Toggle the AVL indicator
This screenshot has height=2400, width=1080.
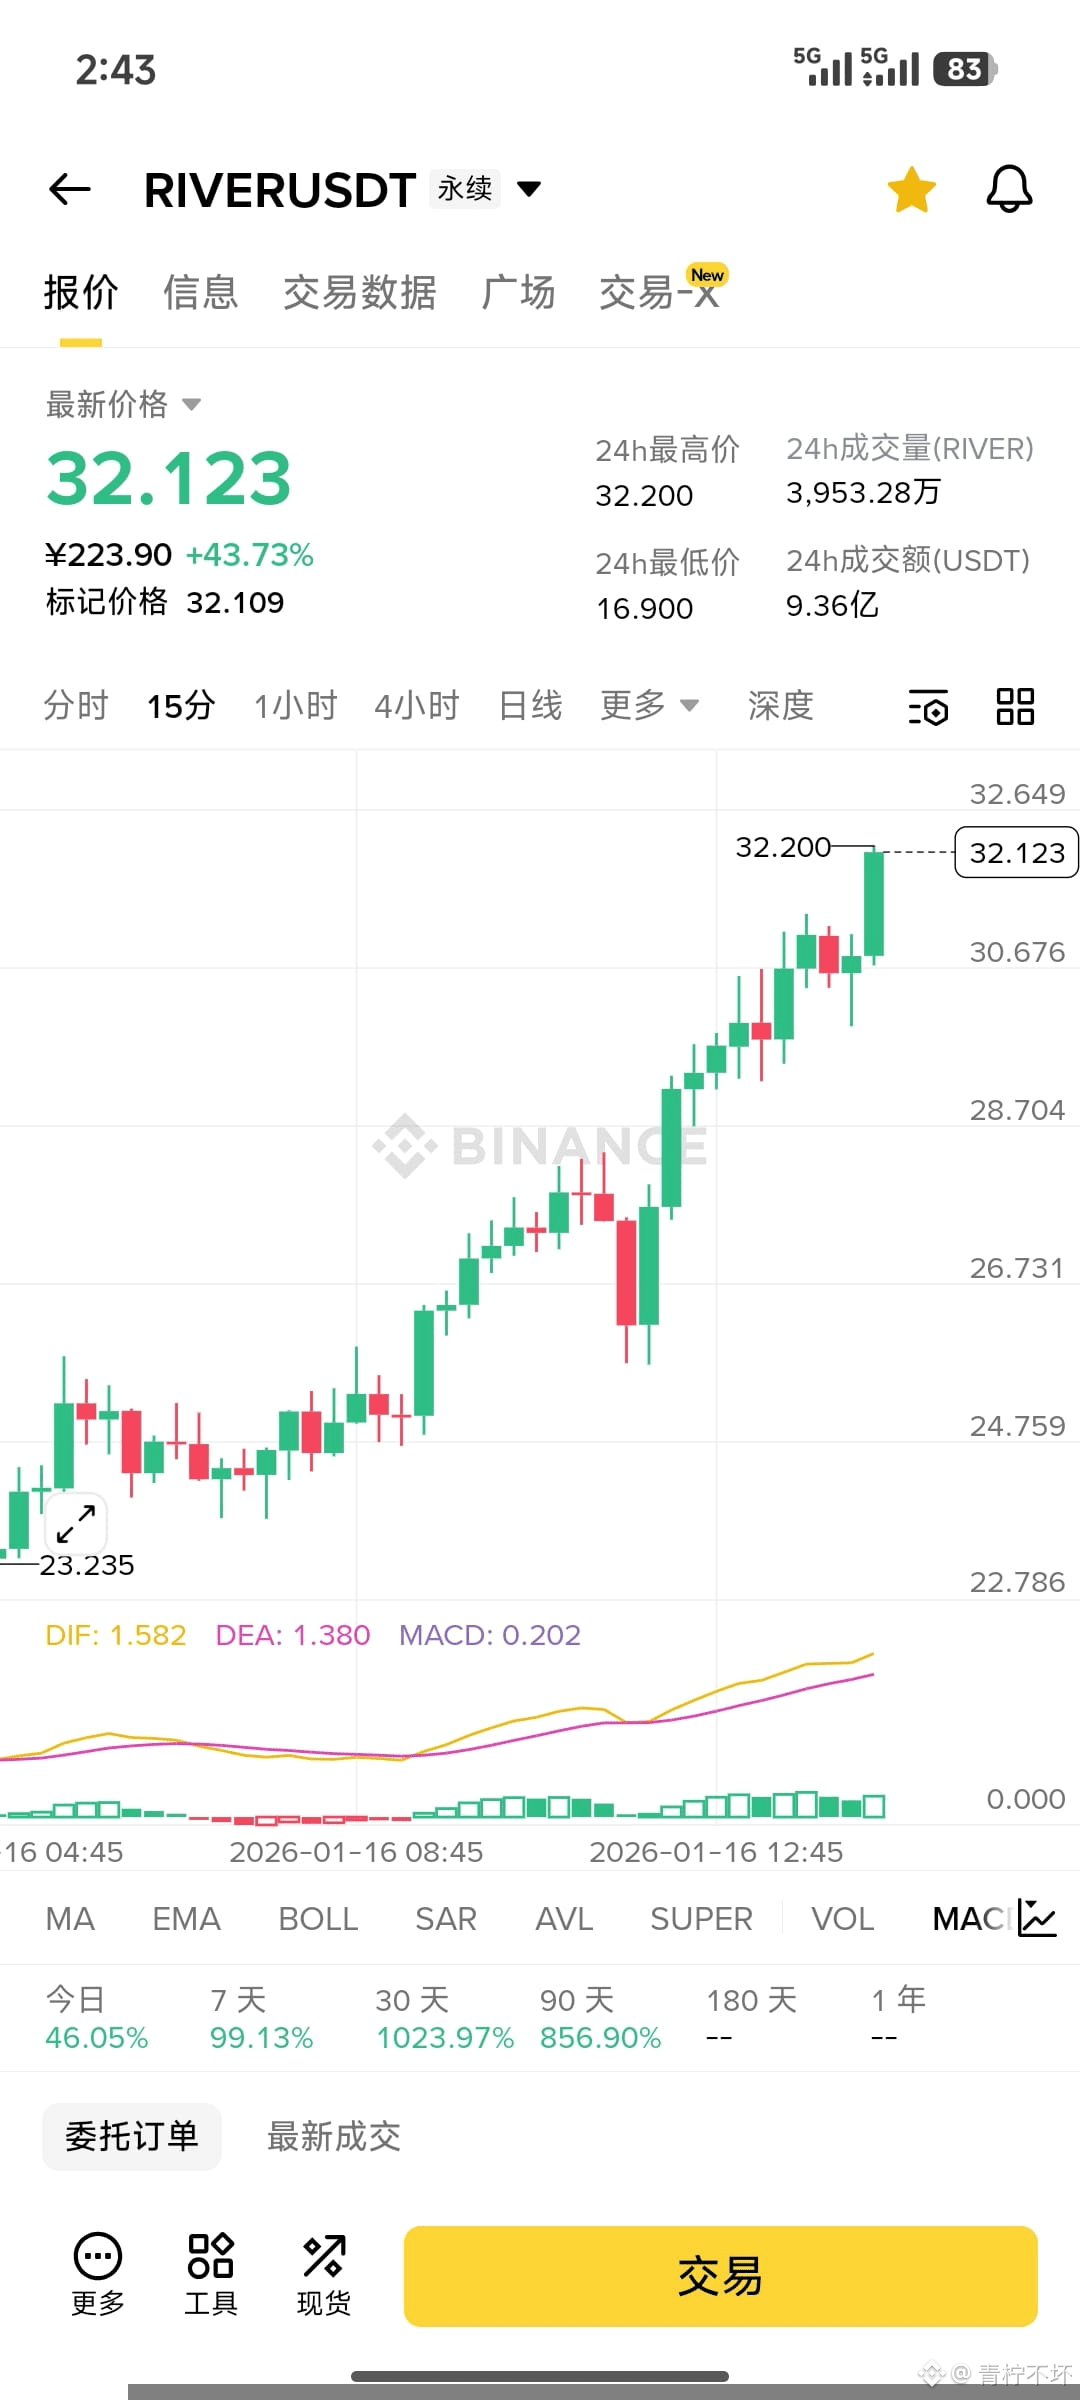[x=564, y=1919]
